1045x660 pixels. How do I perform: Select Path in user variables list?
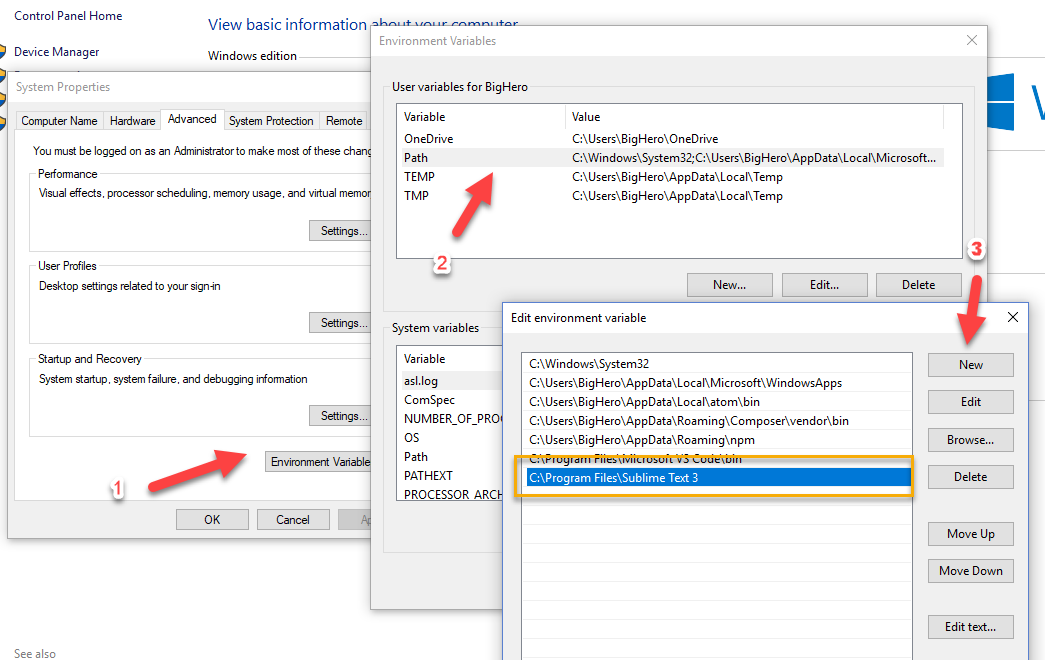[x=416, y=158]
